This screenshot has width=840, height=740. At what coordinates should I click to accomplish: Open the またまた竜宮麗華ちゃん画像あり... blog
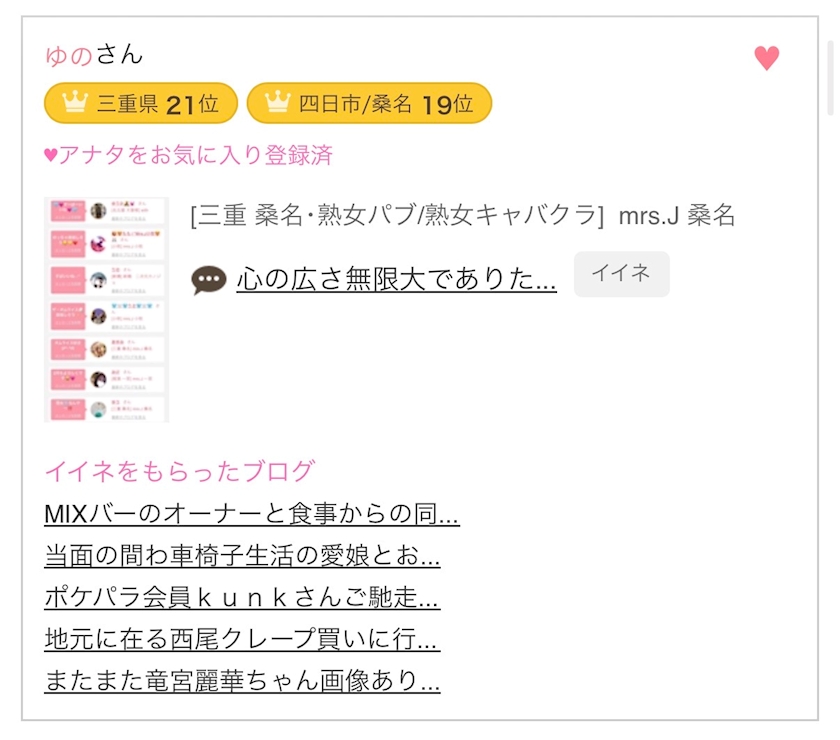pos(242,681)
